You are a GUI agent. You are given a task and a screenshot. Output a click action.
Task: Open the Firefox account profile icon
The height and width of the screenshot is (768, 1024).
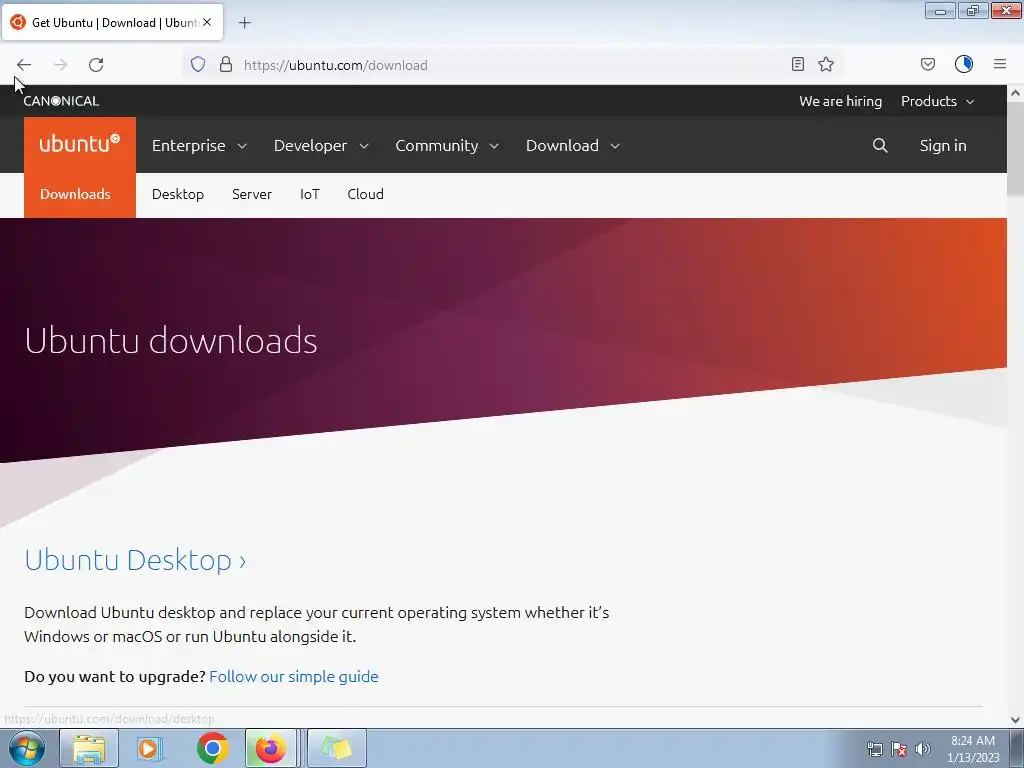click(x=964, y=64)
